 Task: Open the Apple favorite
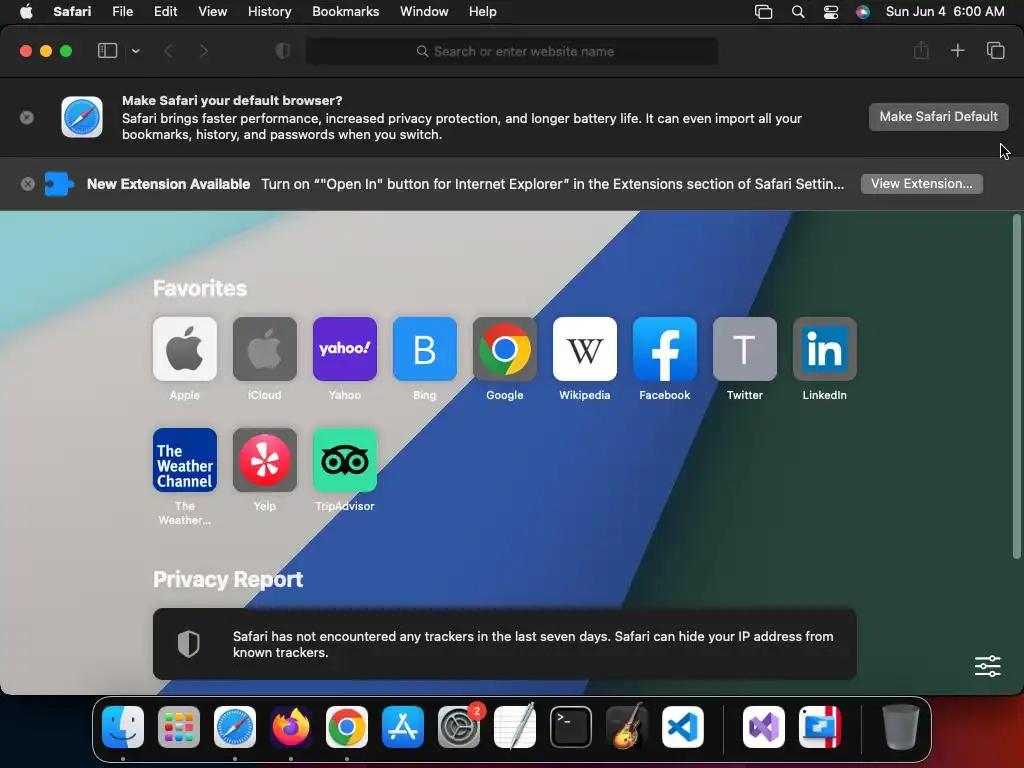click(185, 349)
